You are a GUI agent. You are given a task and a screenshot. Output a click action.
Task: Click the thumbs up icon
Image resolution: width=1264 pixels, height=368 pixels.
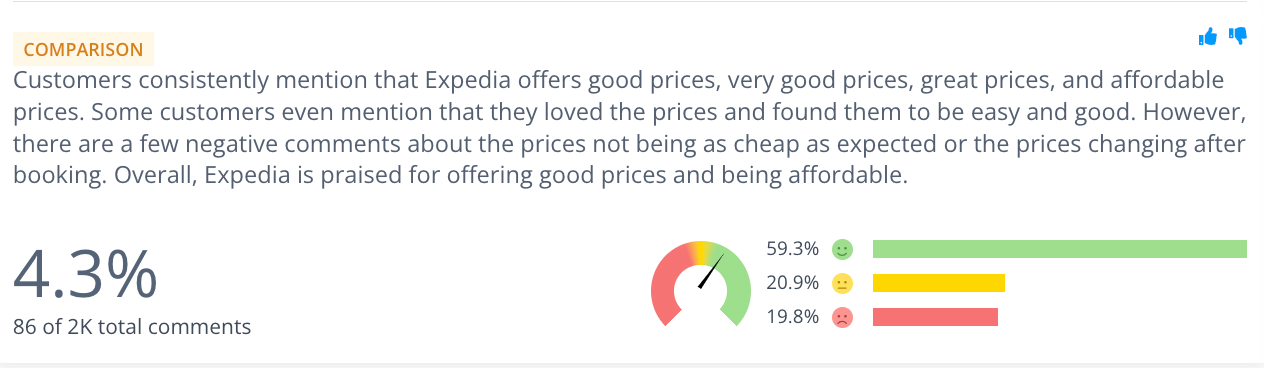(x=1207, y=37)
